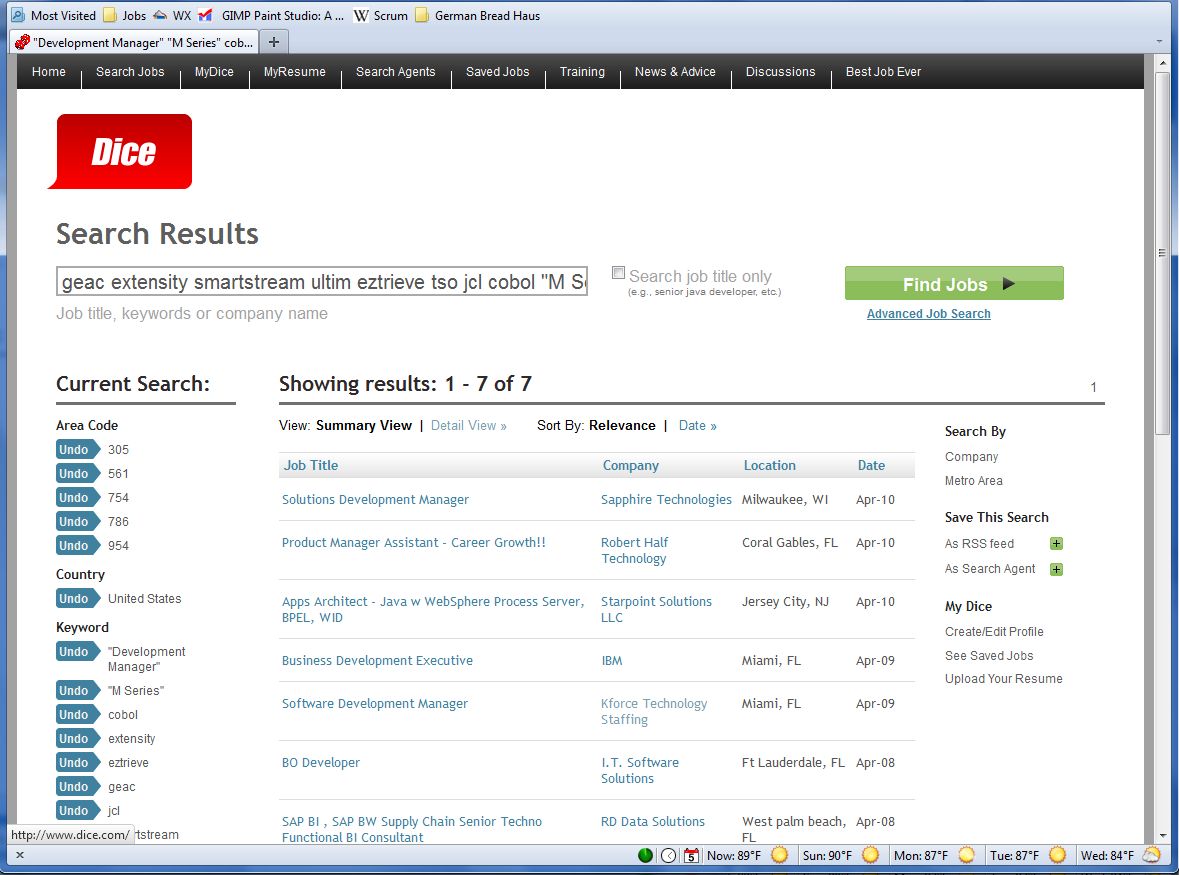Image resolution: width=1179 pixels, height=875 pixels.
Task: Search By Company link
Action: click(x=971, y=457)
